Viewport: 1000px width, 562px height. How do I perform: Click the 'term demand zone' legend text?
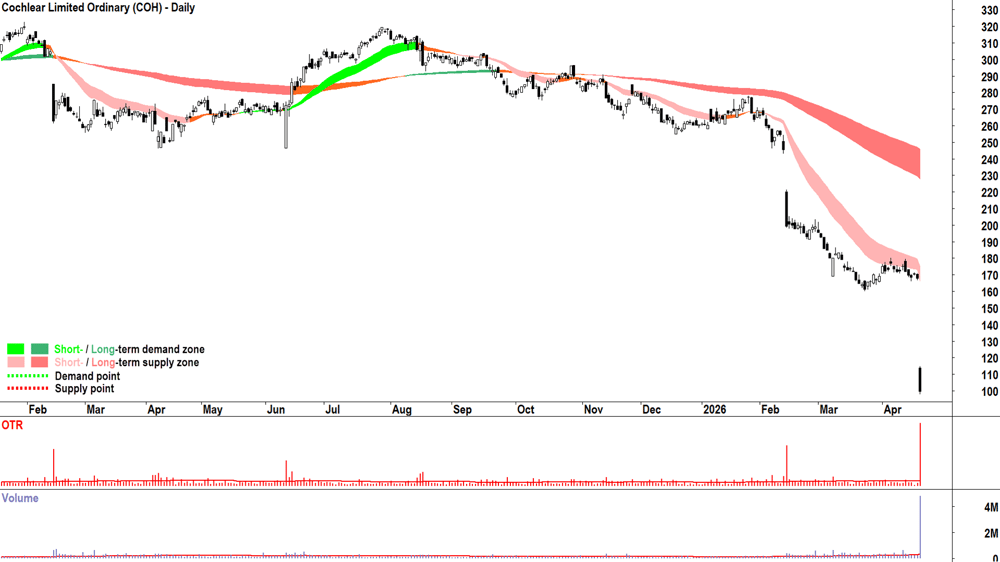[x=162, y=350]
